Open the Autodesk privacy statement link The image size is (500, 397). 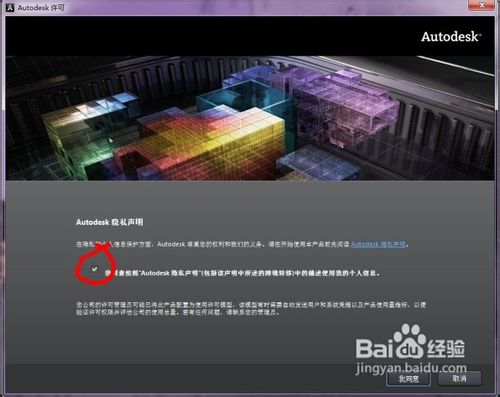[x=378, y=244]
